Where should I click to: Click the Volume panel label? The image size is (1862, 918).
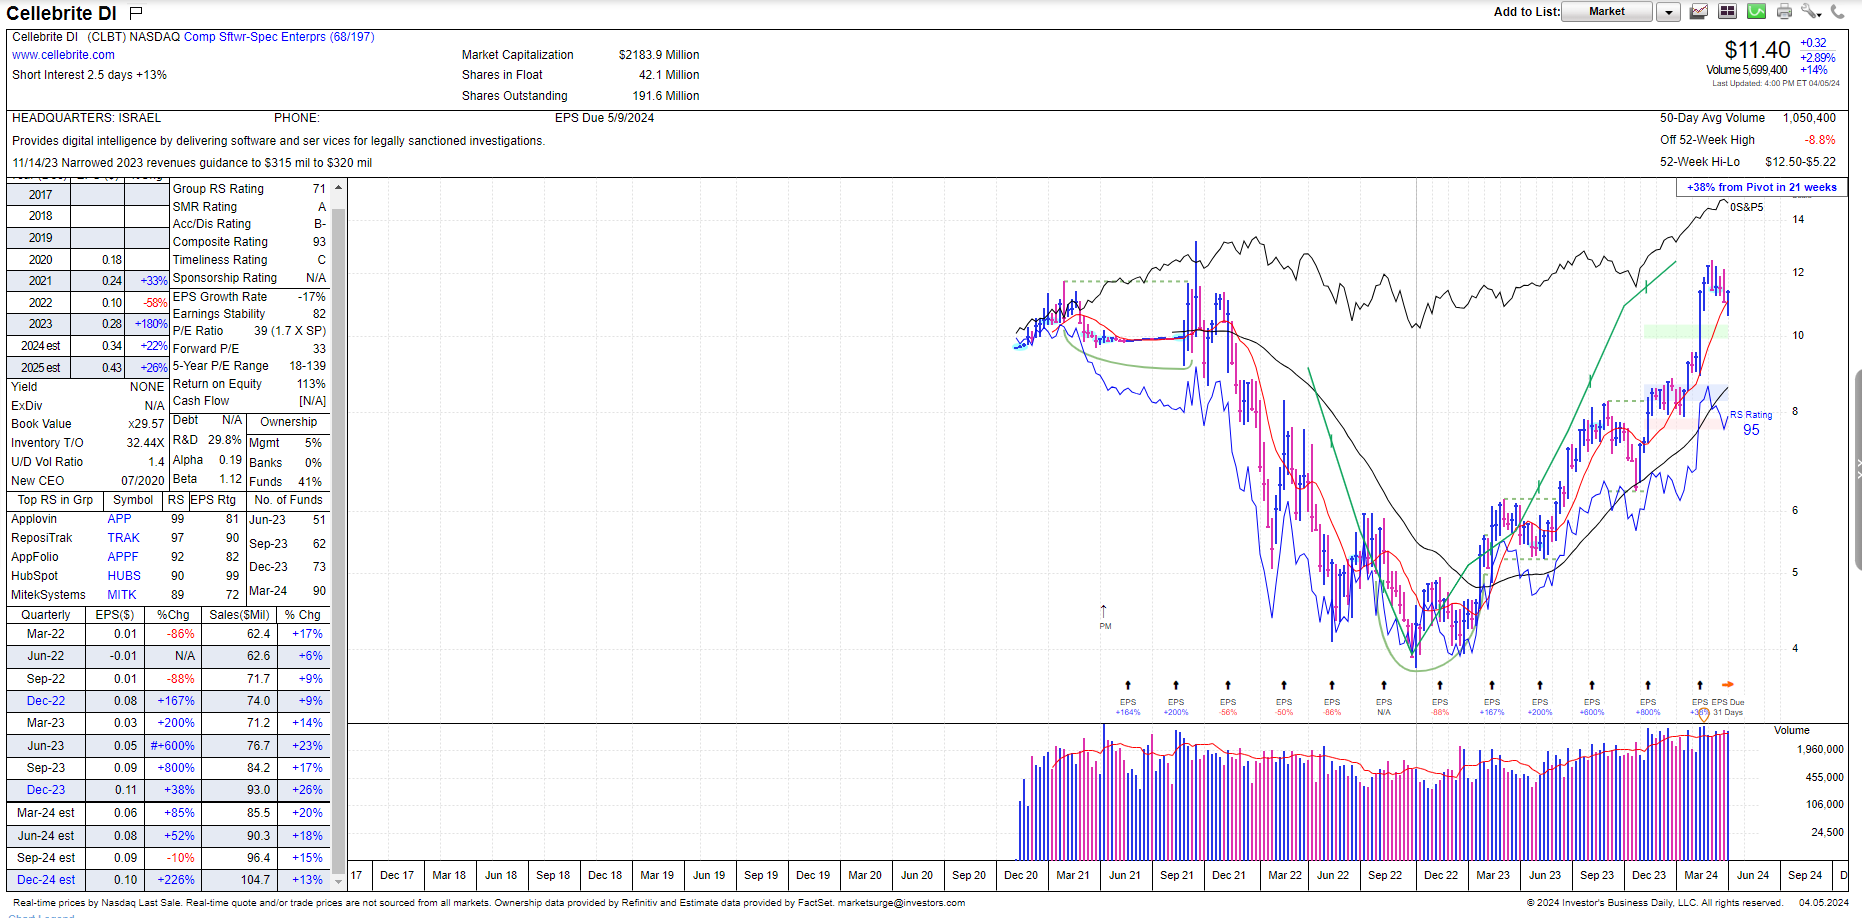coord(1792,730)
